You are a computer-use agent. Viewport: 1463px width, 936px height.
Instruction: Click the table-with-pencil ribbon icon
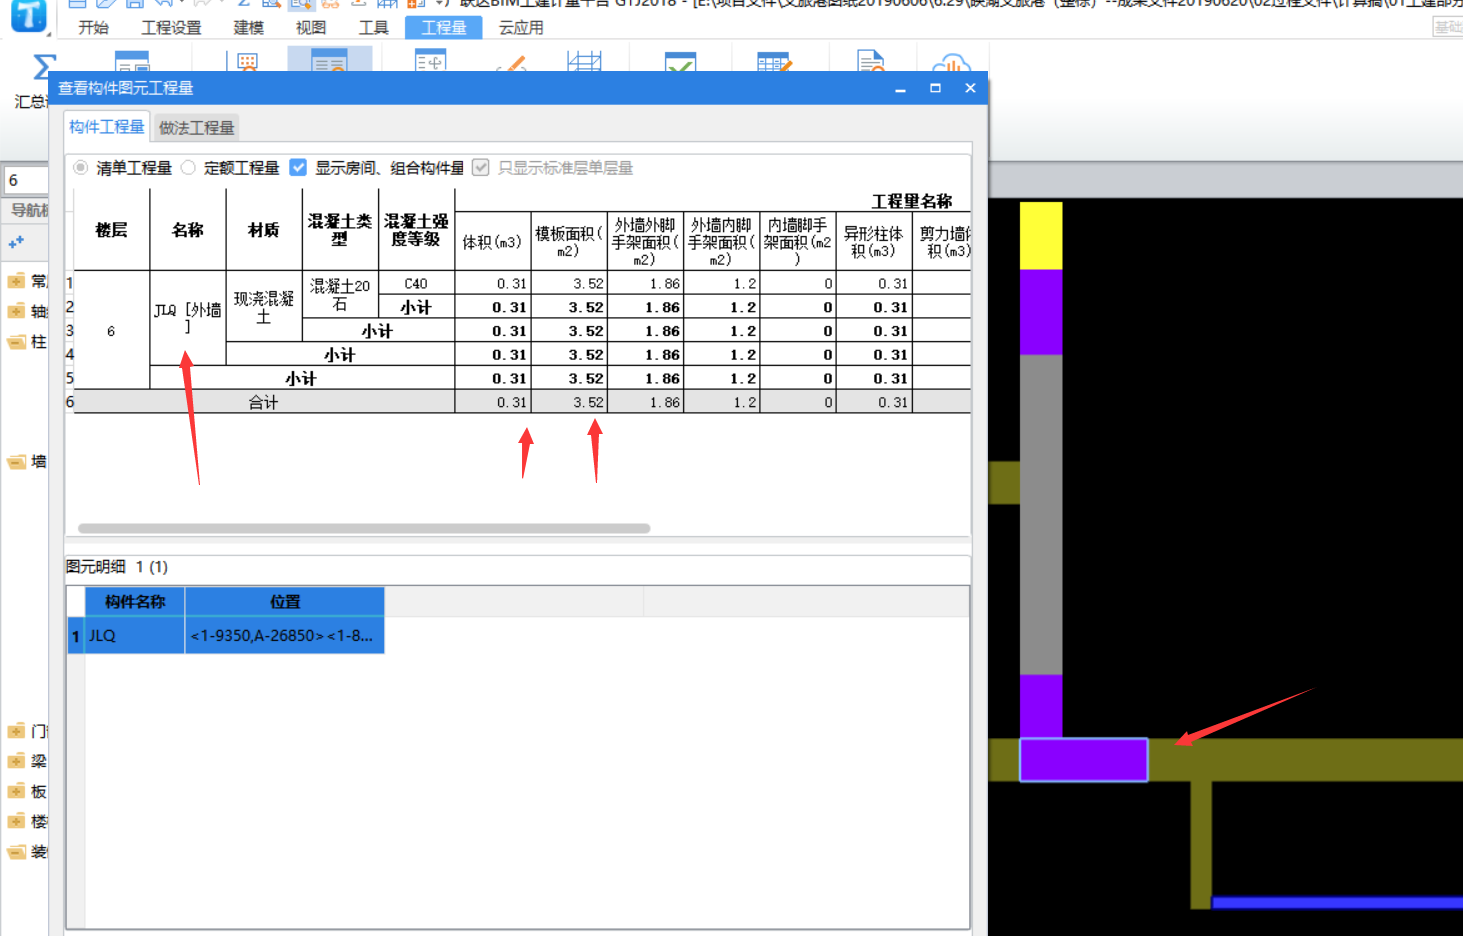pyautogui.click(x=774, y=62)
